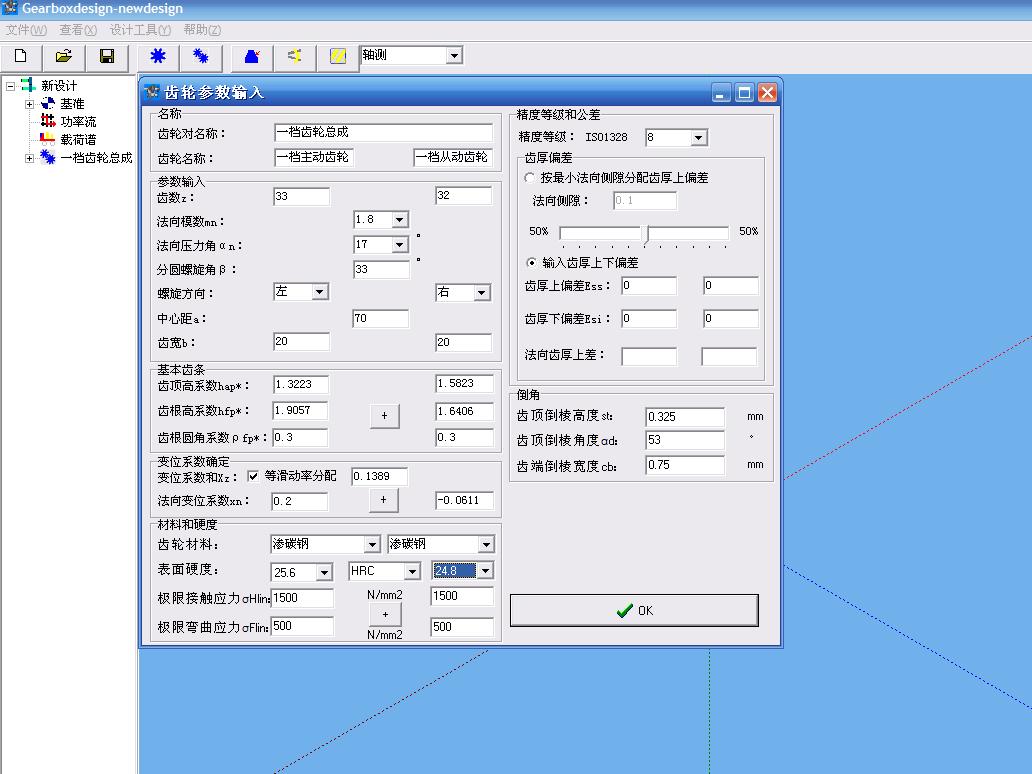Open the first 齿轮材料 渗碳钢 dropdown

373,544
